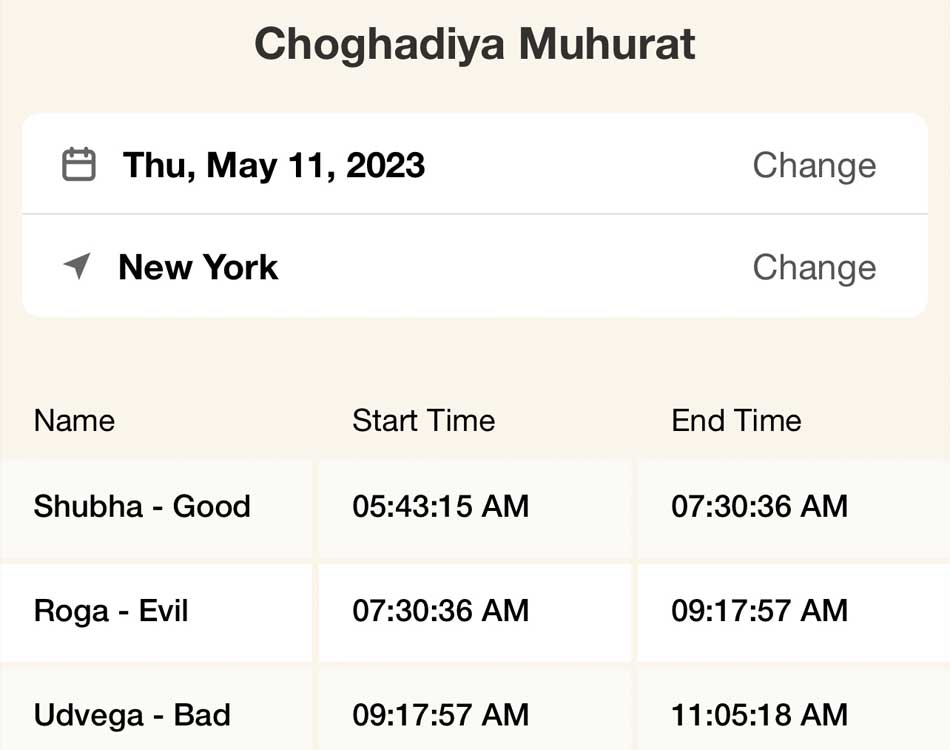Viewport: 950px width, 750px height.
Task: Click the date and location settings card divider
Action: 475,214
